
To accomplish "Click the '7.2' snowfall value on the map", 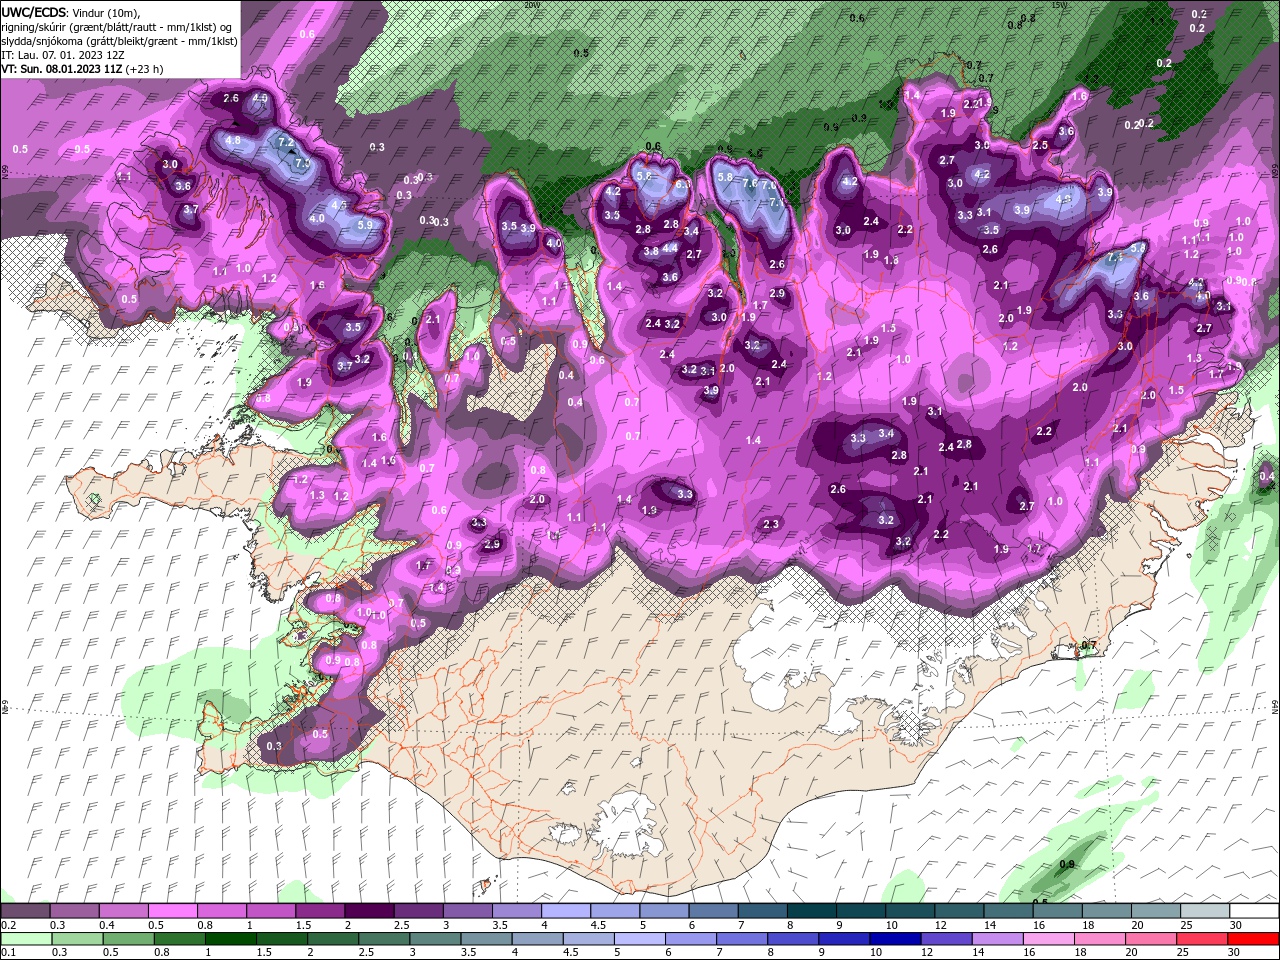I will point(285,143).
